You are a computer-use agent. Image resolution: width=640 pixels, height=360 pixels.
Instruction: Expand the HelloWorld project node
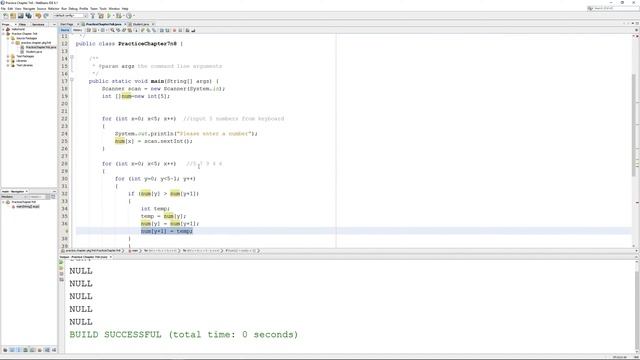click(x=3, y=29)
